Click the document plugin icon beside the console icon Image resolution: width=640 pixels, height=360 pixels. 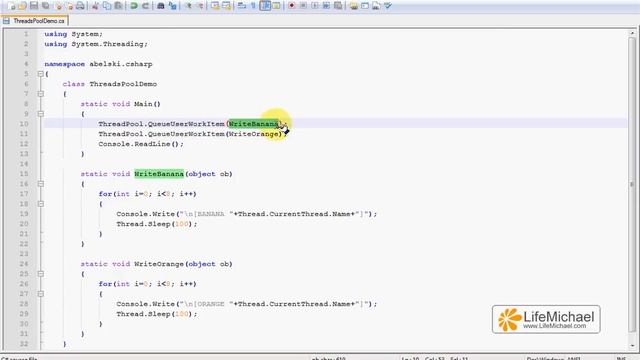(x=376, y=6)
